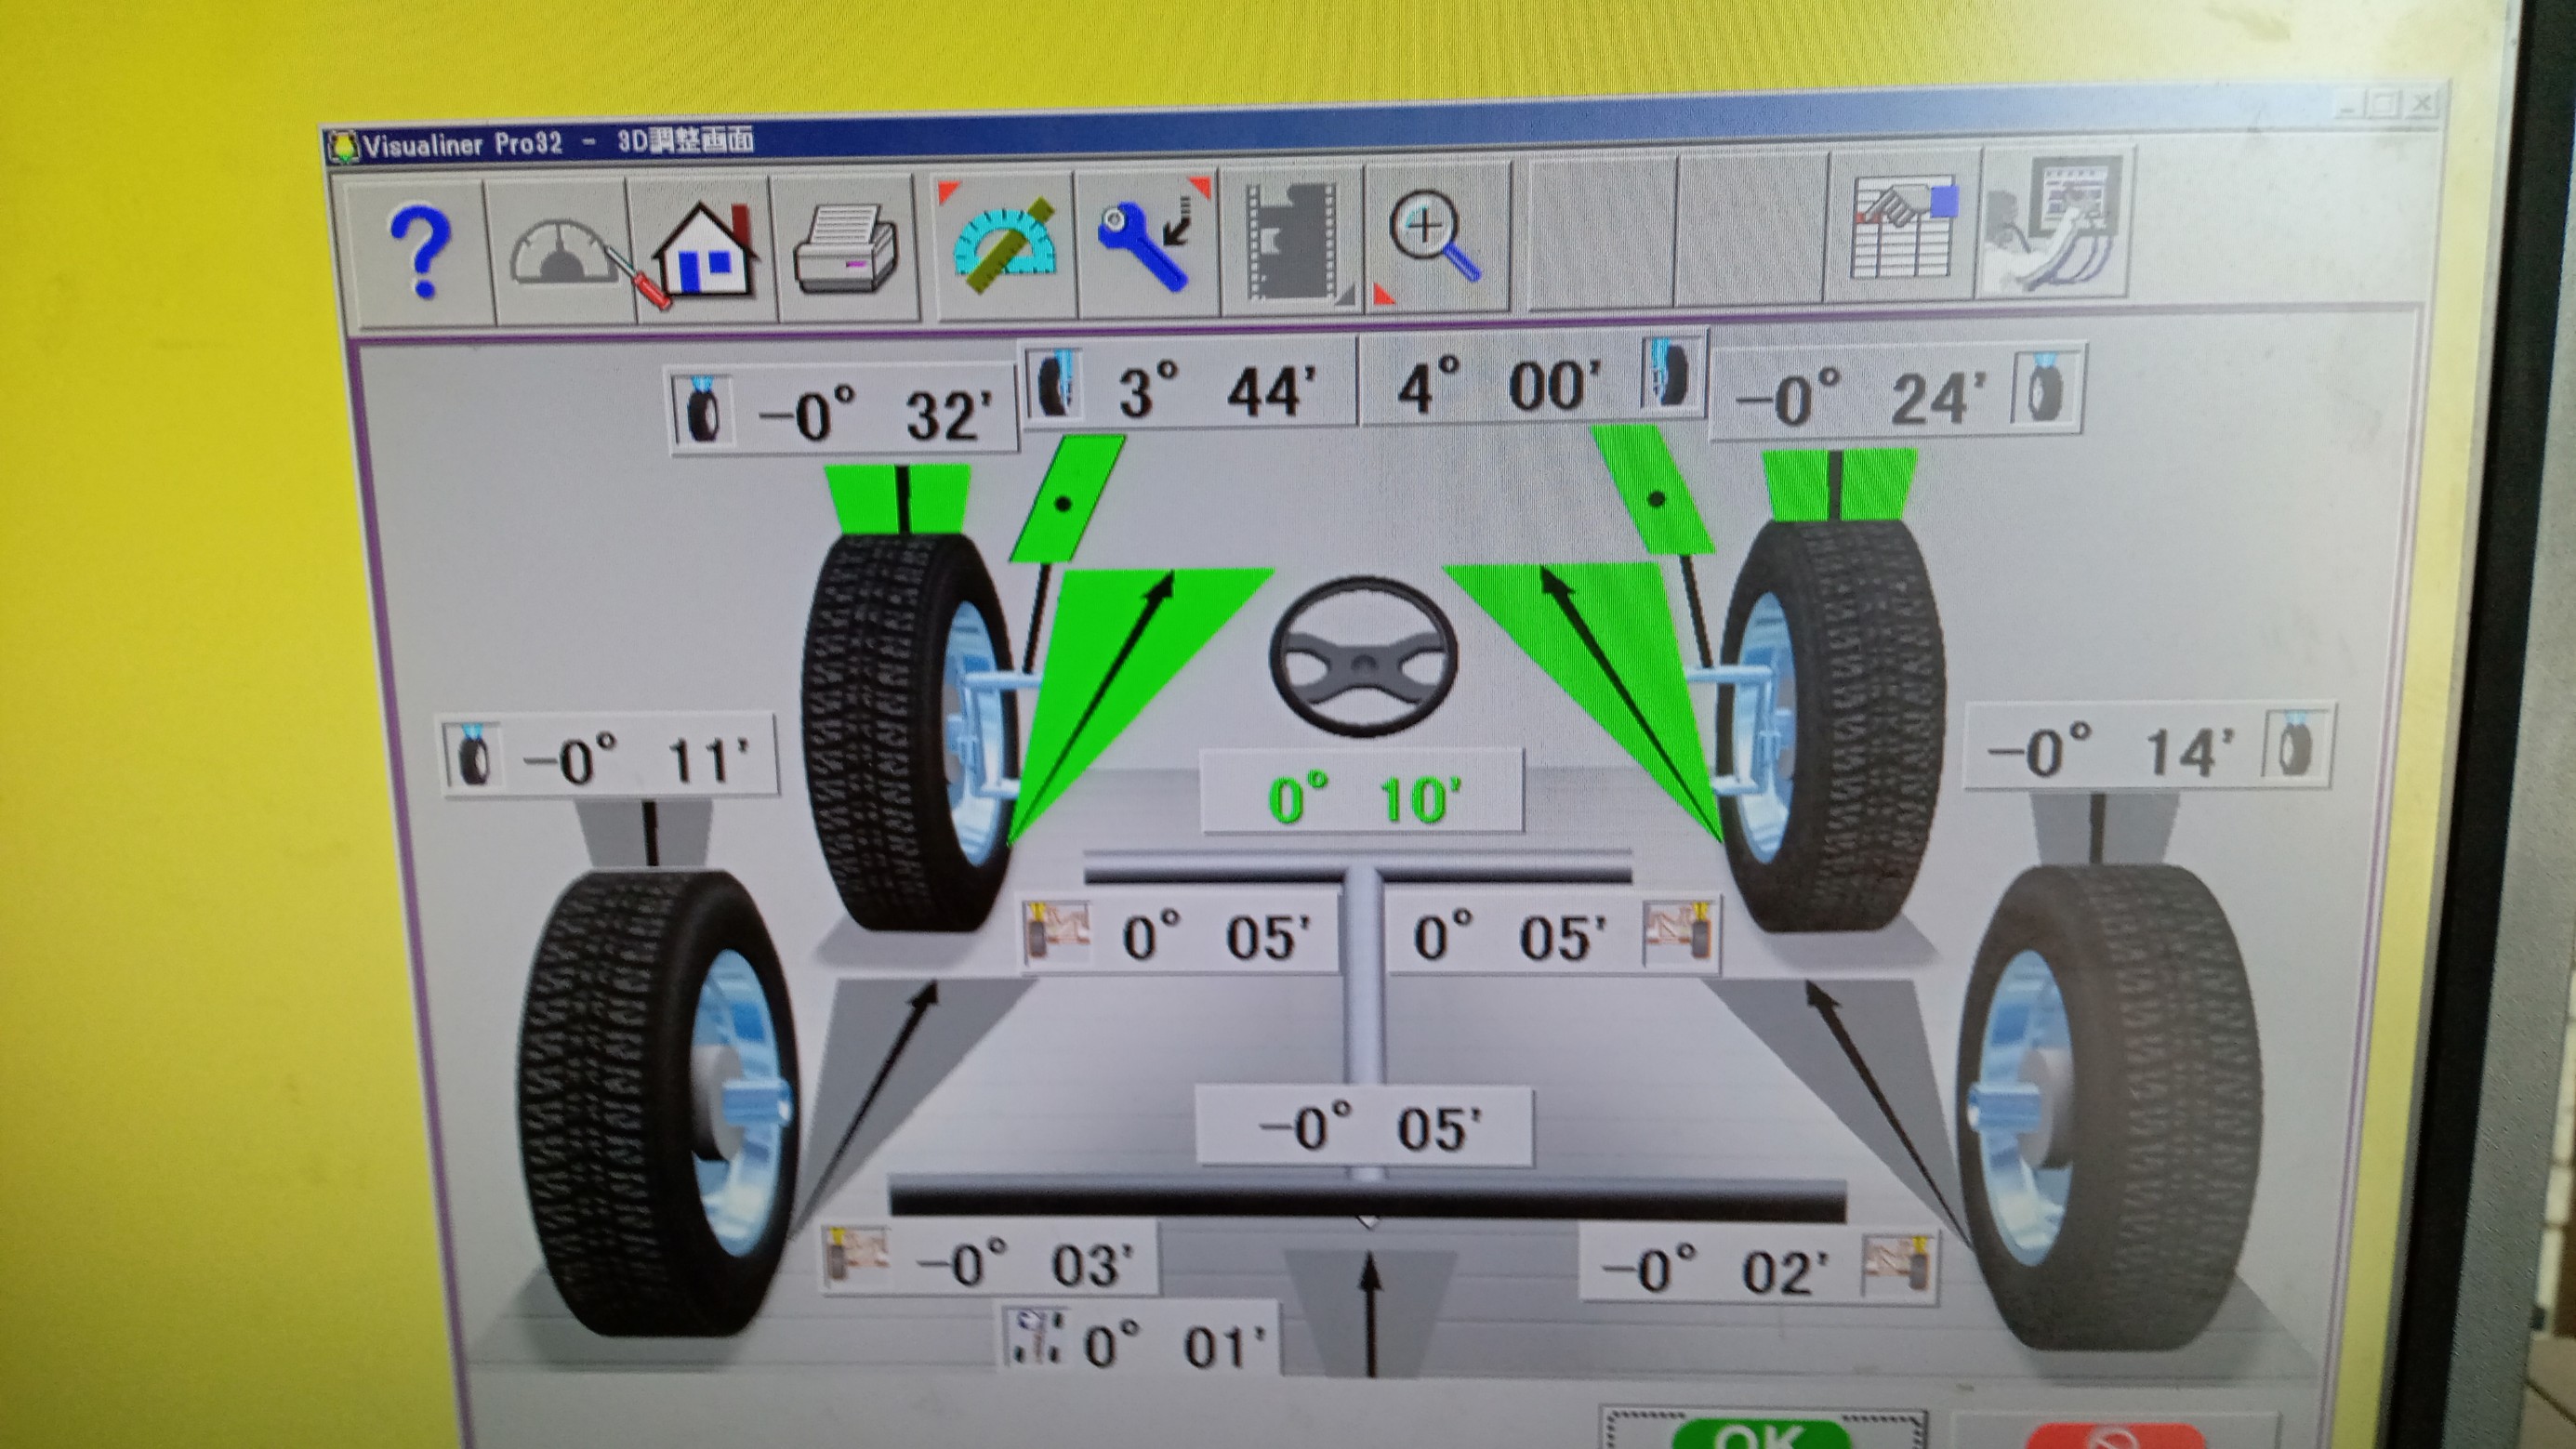Viewport: 2576px width, 1449px height.
Task: Click the printer icon to print
Action: pos(846,250)
